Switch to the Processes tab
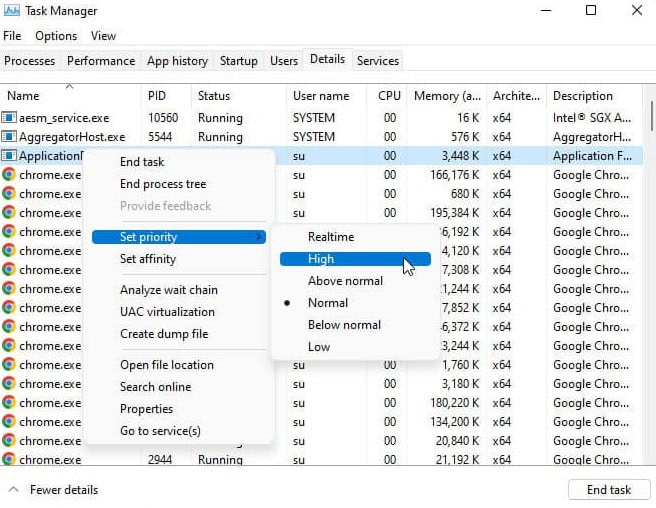 29,61
